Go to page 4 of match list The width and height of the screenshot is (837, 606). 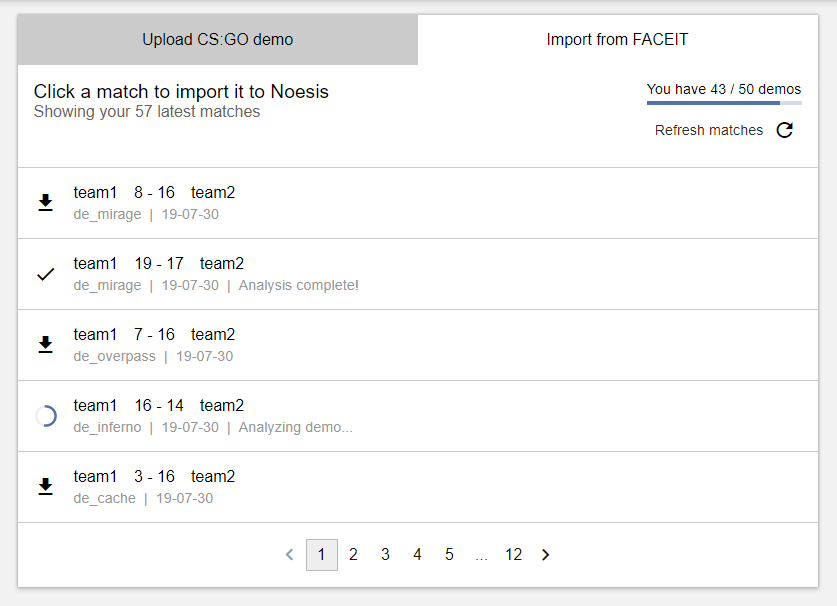(417, 554)
